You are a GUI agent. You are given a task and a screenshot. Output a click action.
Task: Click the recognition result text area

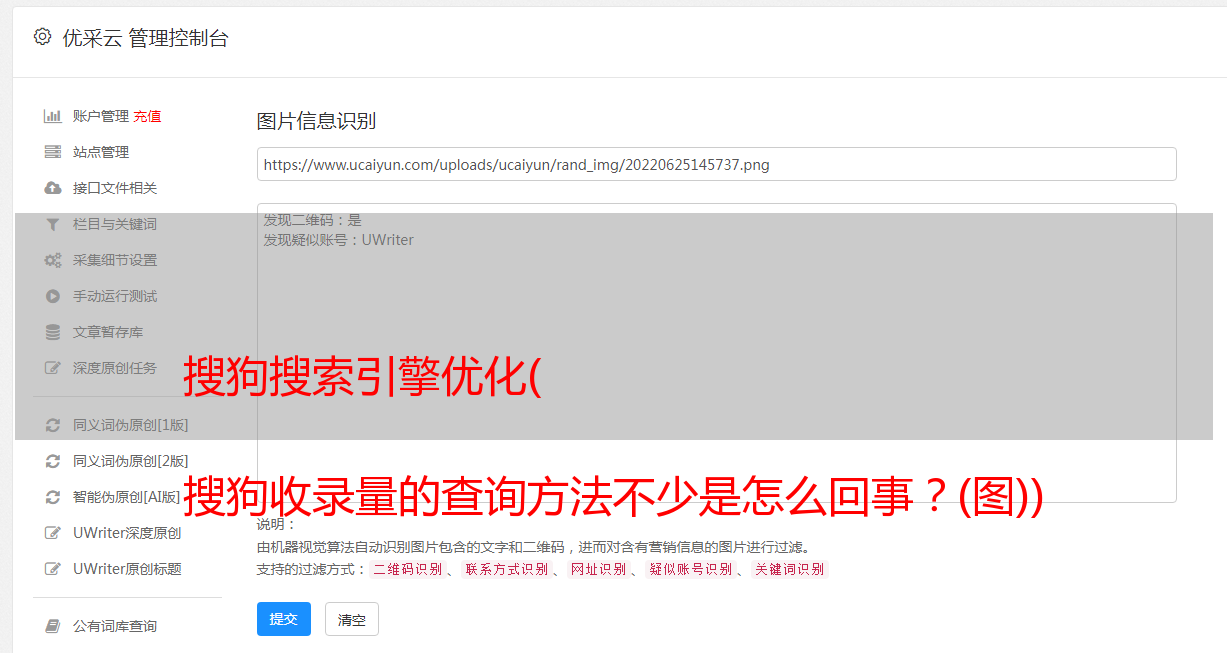pyautogui.click(x=716, y=353)
